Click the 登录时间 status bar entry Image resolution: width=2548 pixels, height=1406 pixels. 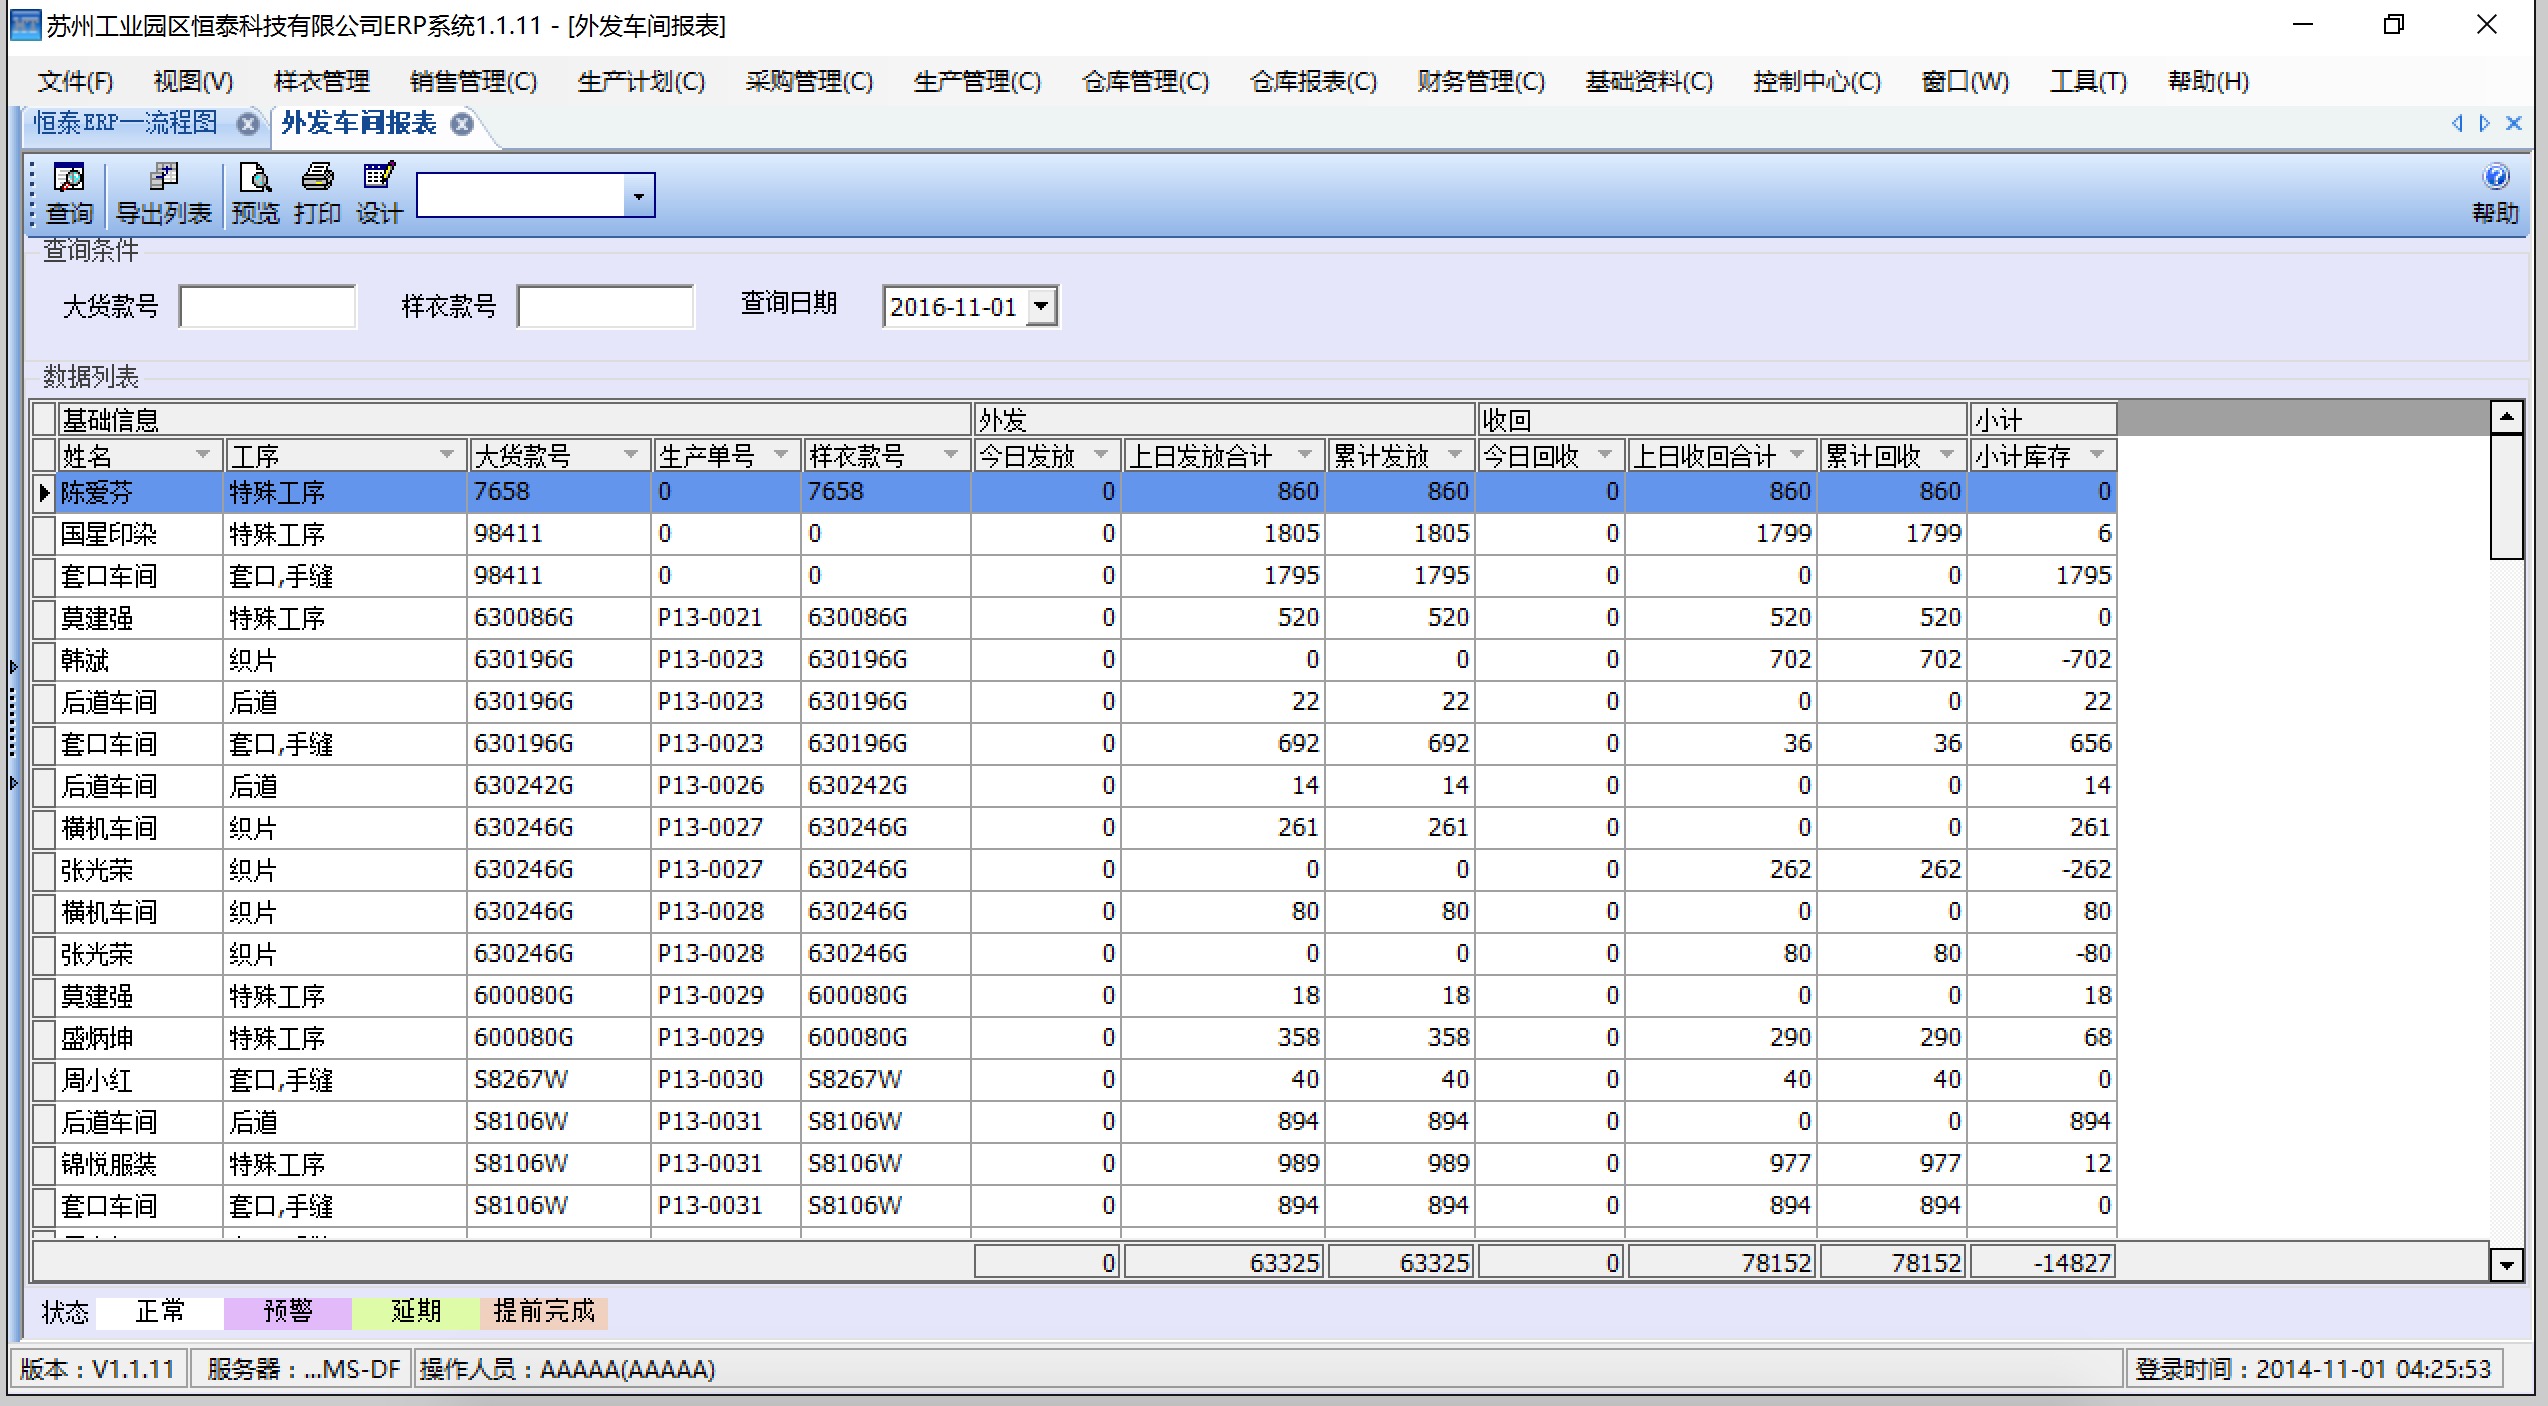pos(2313,1369)
